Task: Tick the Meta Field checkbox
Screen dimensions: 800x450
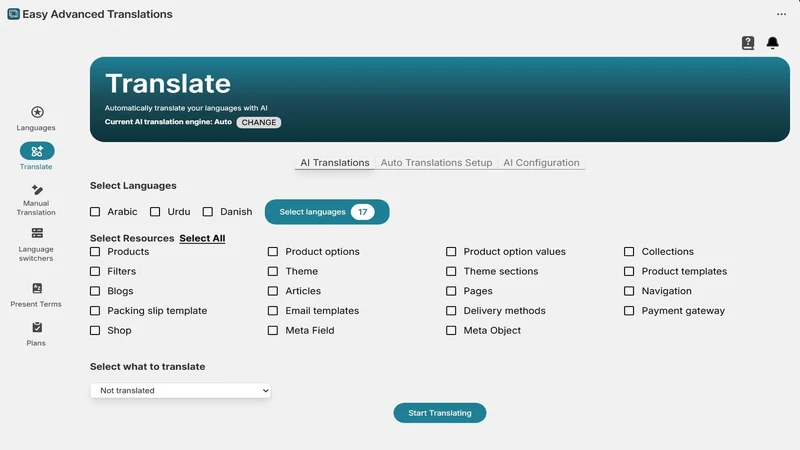Action: [273, 331]
